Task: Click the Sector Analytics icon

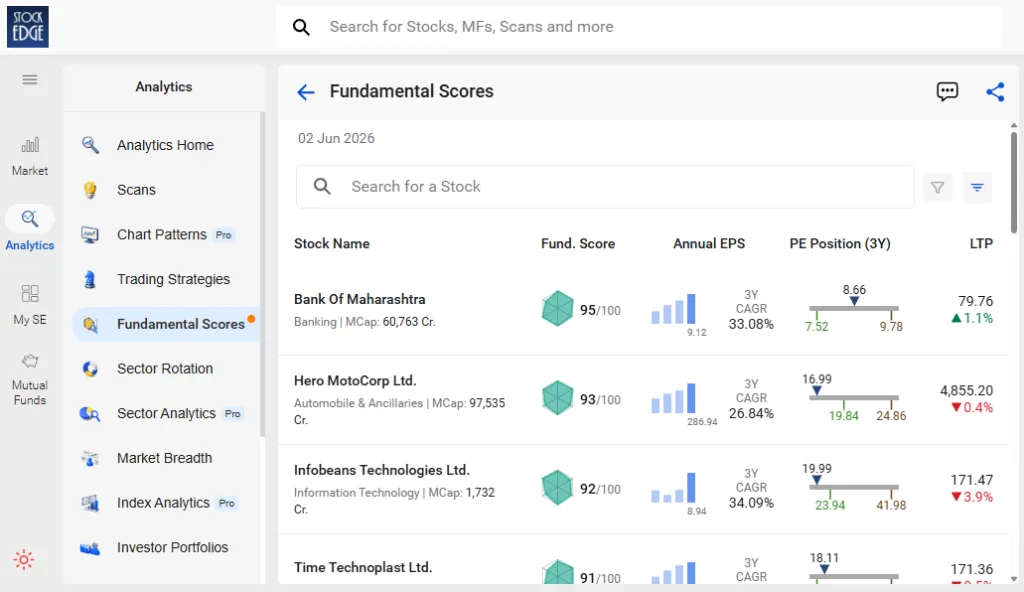Action: coord(90,414)
